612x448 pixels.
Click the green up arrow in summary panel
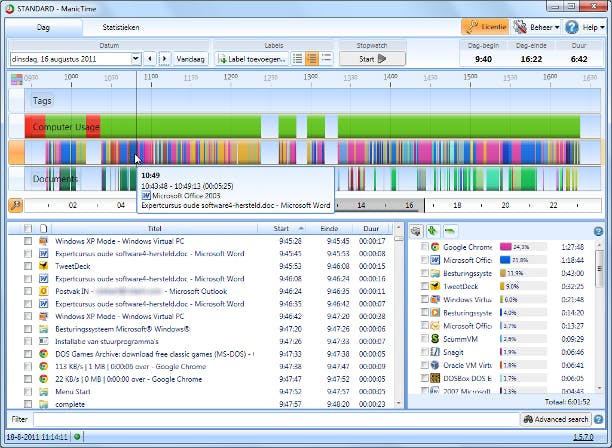433,230
